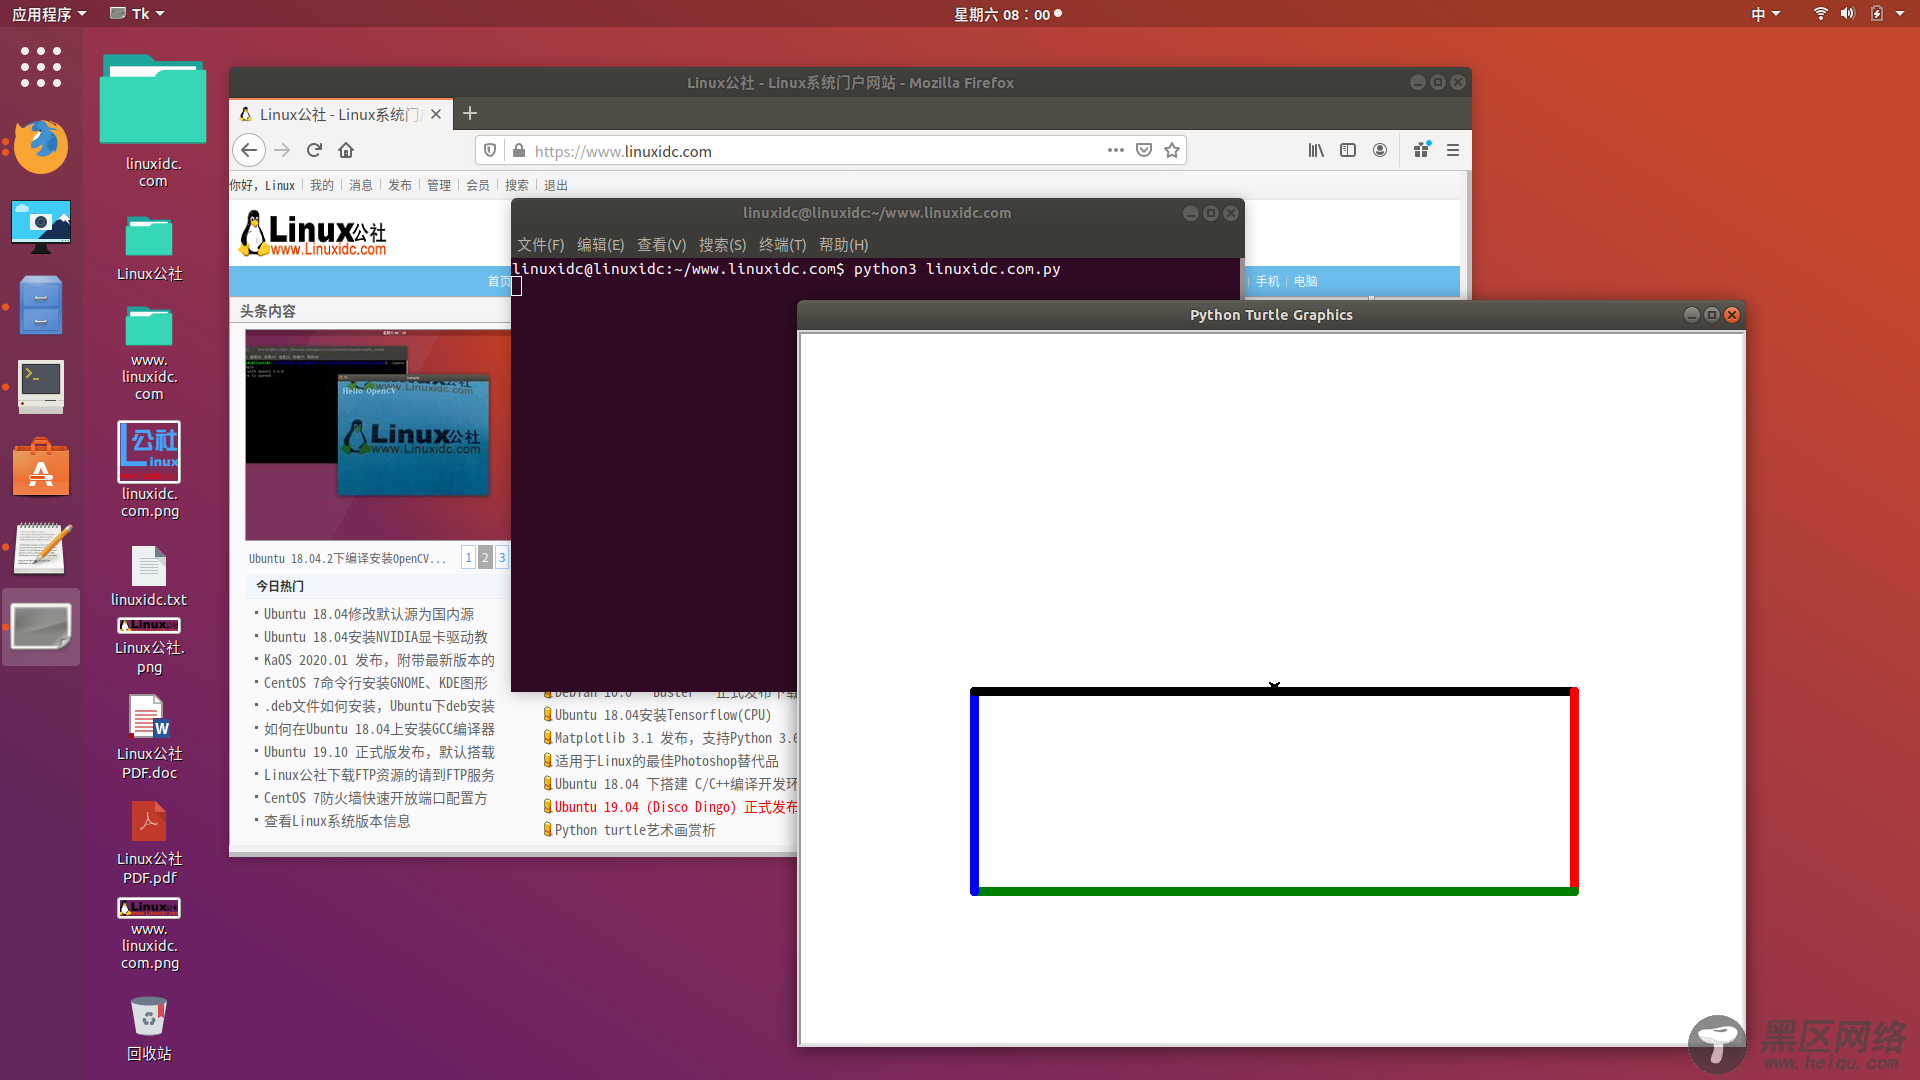The width and height of the screenshot is (1920, 1080).
Task: Open Ubuntu Software from the dock
Action: (41, 467)
